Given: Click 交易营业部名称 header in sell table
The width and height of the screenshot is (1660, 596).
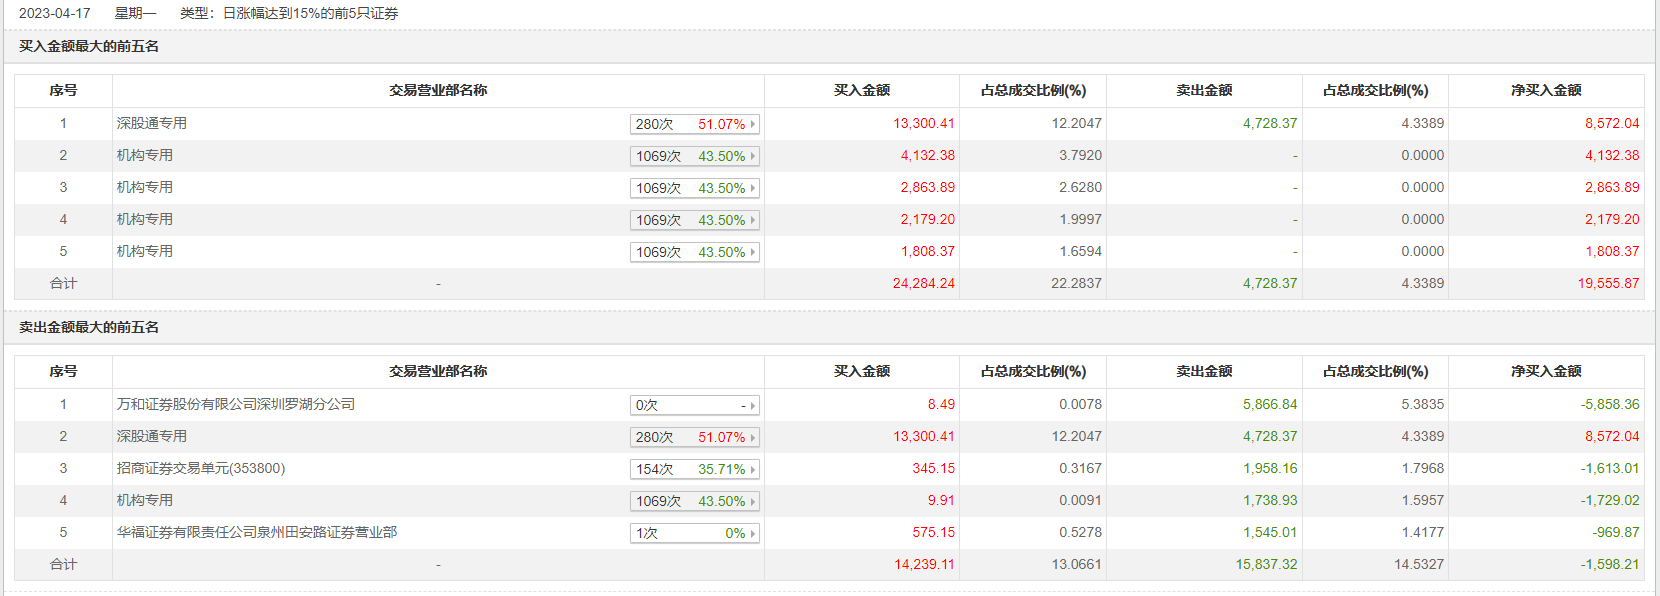Looking at the screenshot, I should [x=438, y=371].
